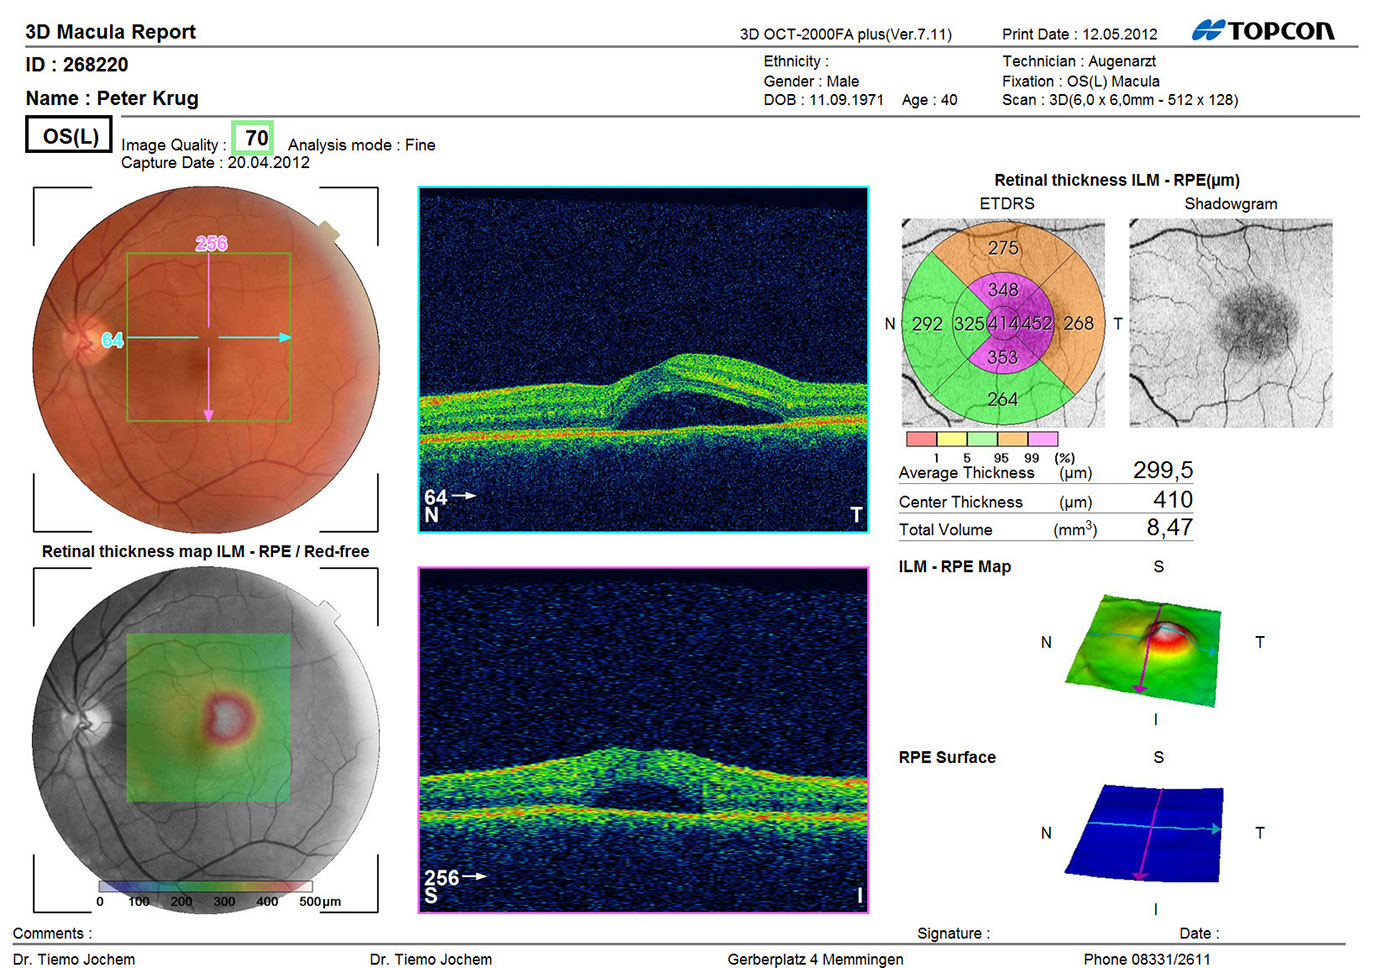The height and width of the screenshot is (968, 1392).
Task: Click the cyan horizontal scan arrow on fundus photo
Action: pos(255,337)
